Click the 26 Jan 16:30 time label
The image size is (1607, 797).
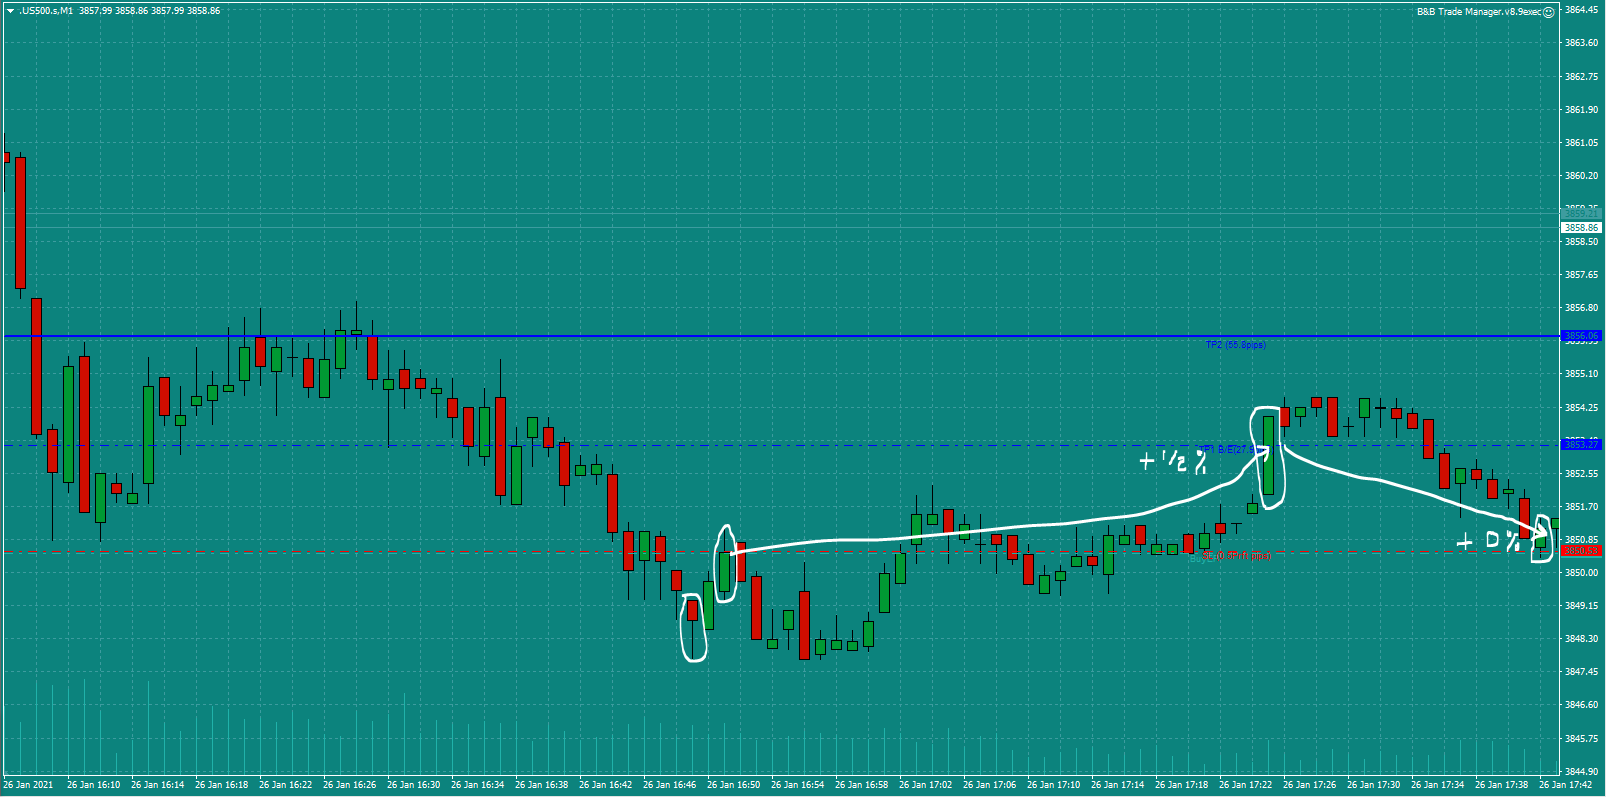point(413,785)
